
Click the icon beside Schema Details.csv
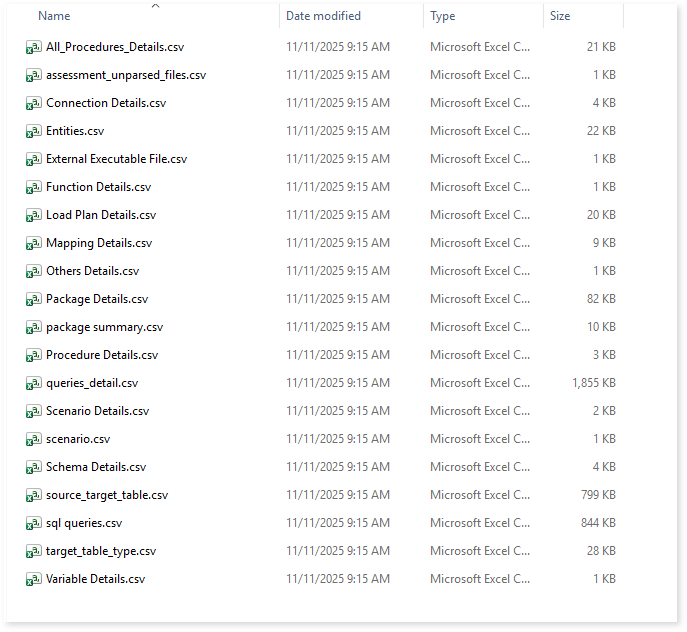pyautogui.click(x=34, y=467)
